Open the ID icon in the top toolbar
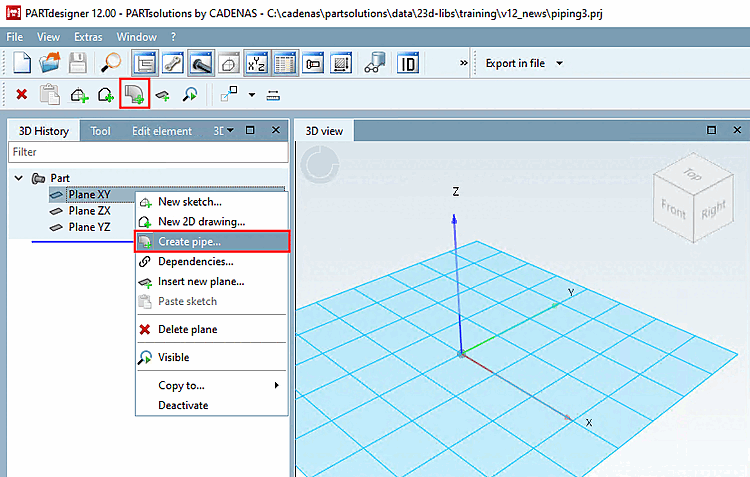750x477 pixels. coord(408,63)
